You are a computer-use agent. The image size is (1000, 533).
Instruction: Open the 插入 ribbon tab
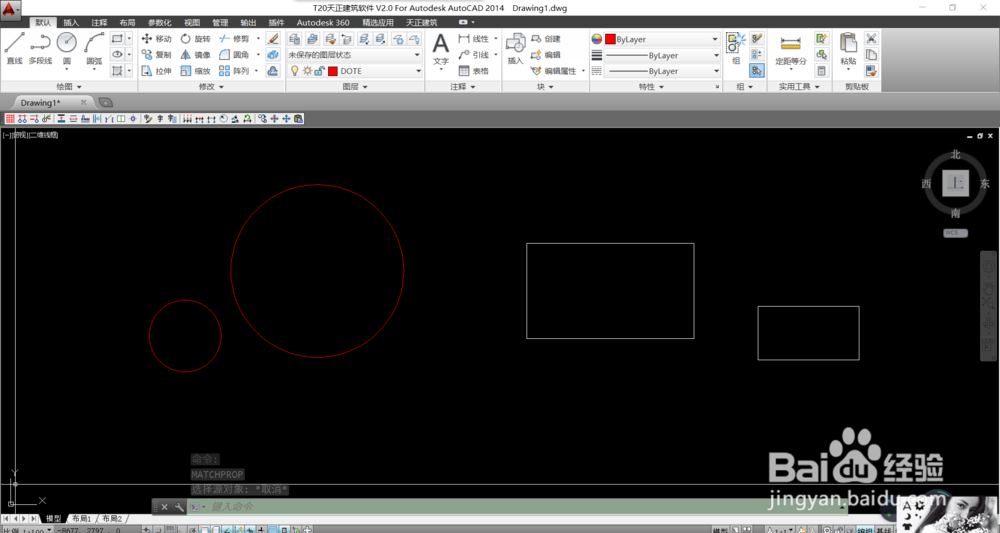[71, 22]
